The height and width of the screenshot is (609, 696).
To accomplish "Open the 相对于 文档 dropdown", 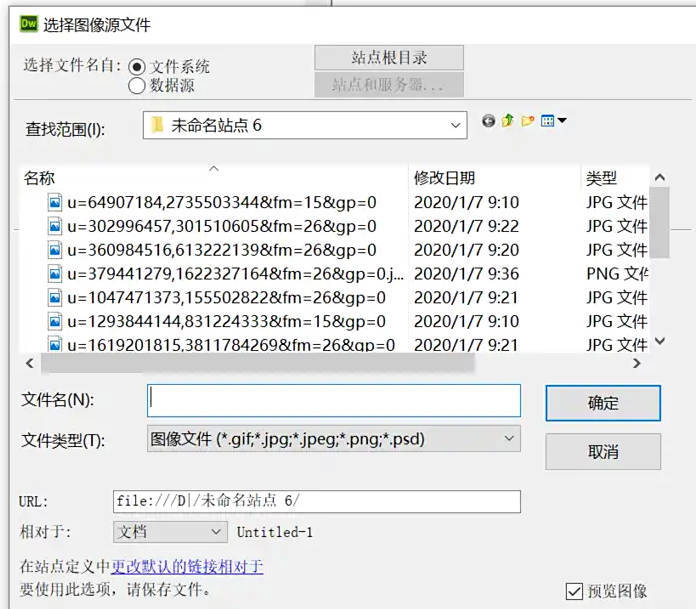I will (170, 532).
